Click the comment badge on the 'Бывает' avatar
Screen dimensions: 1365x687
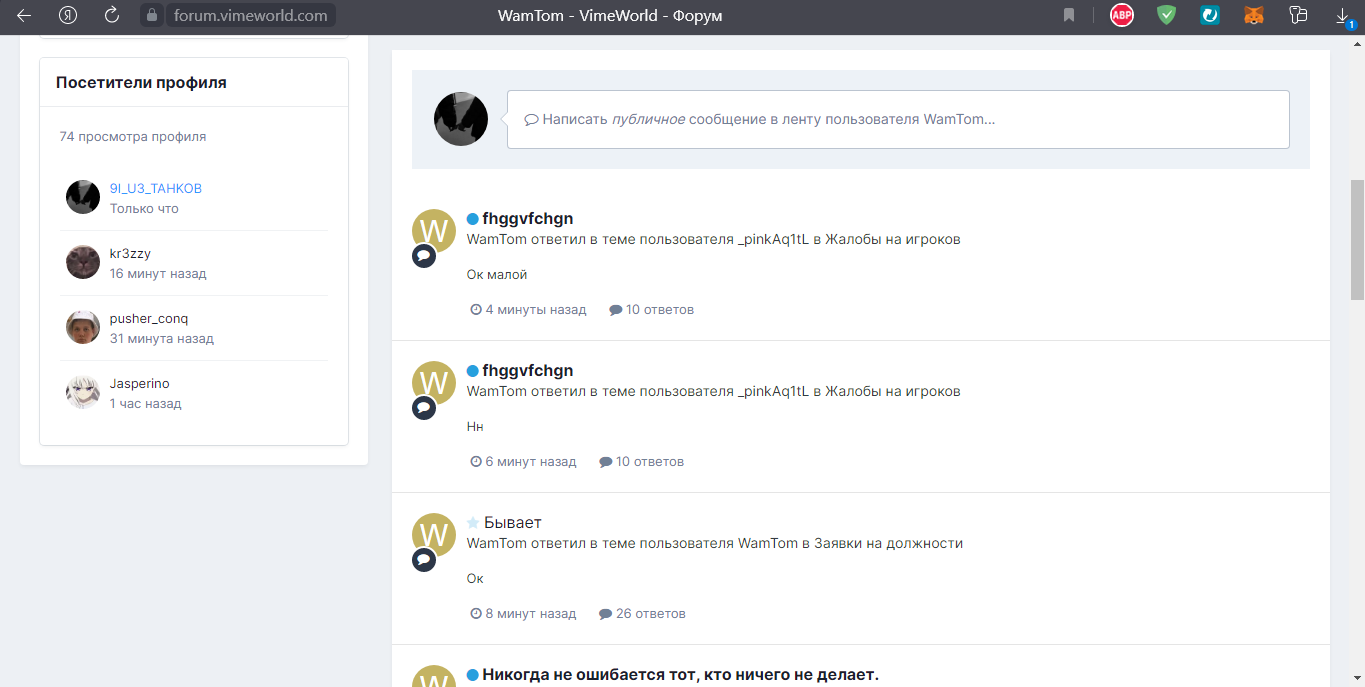pyautogui.click(x=424, y=560)
